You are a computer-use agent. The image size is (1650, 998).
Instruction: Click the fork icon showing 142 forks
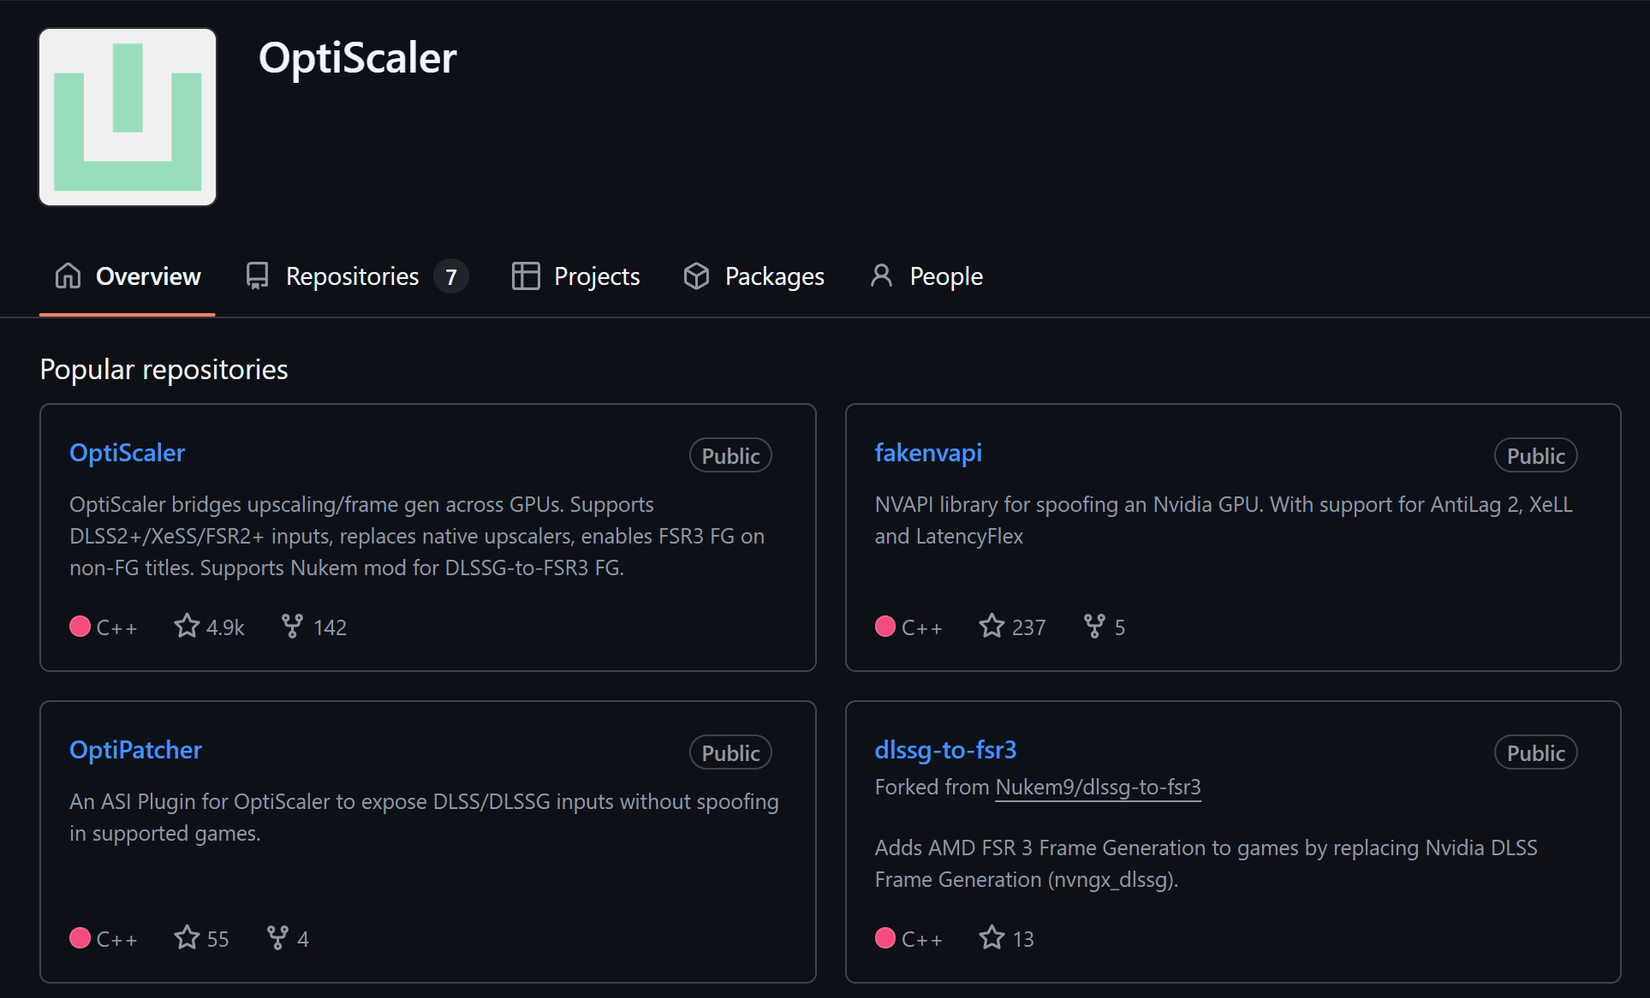tap(291, 626)
